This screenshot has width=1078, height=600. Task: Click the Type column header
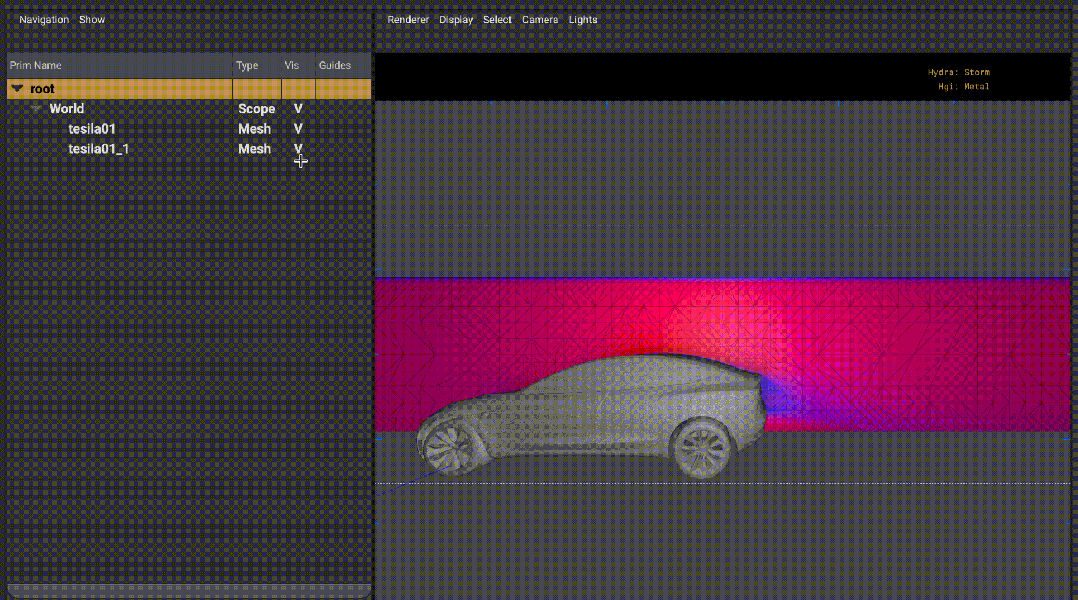coord(247,66)
